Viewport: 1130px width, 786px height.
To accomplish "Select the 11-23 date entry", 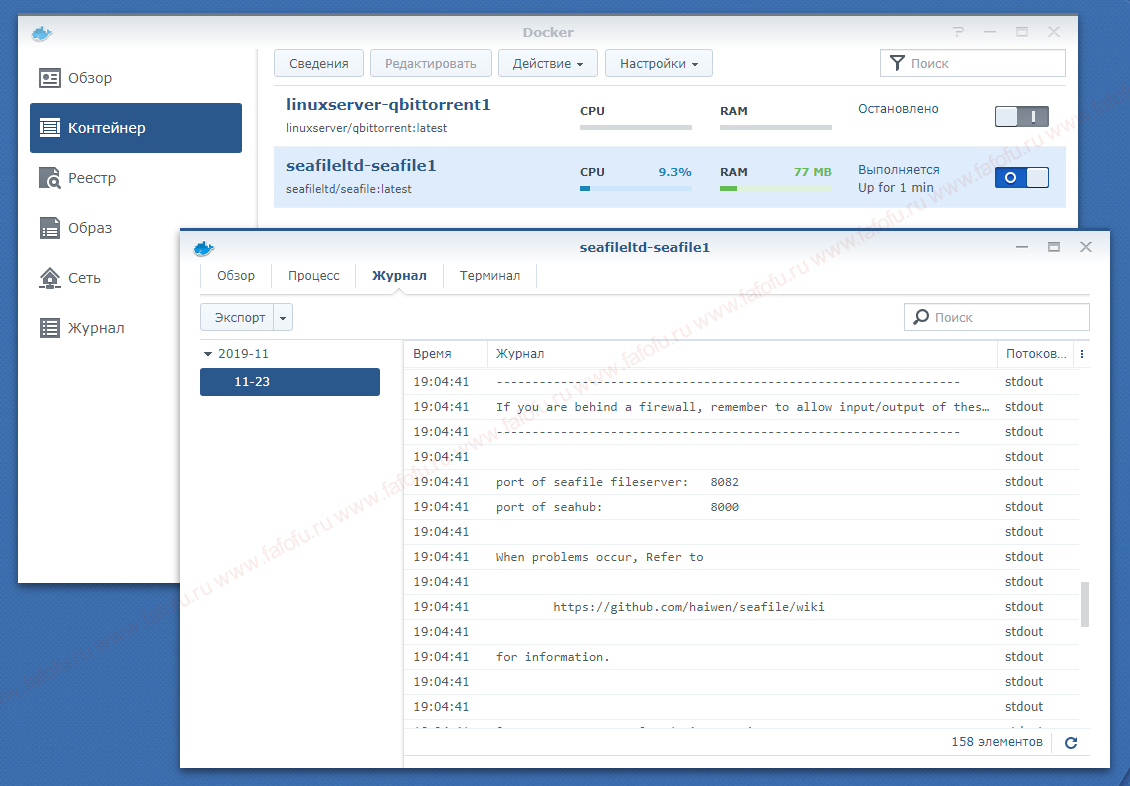I will [x=290, y=382].
